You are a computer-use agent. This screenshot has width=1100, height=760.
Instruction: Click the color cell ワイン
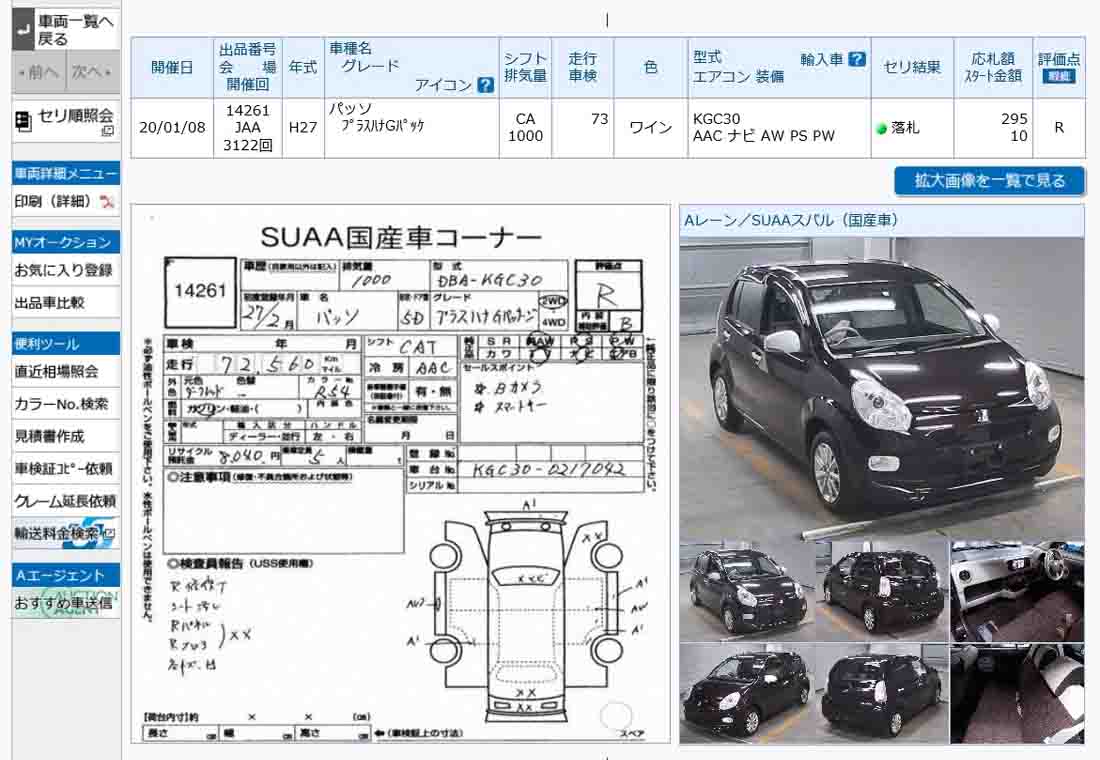click(650, 128)
